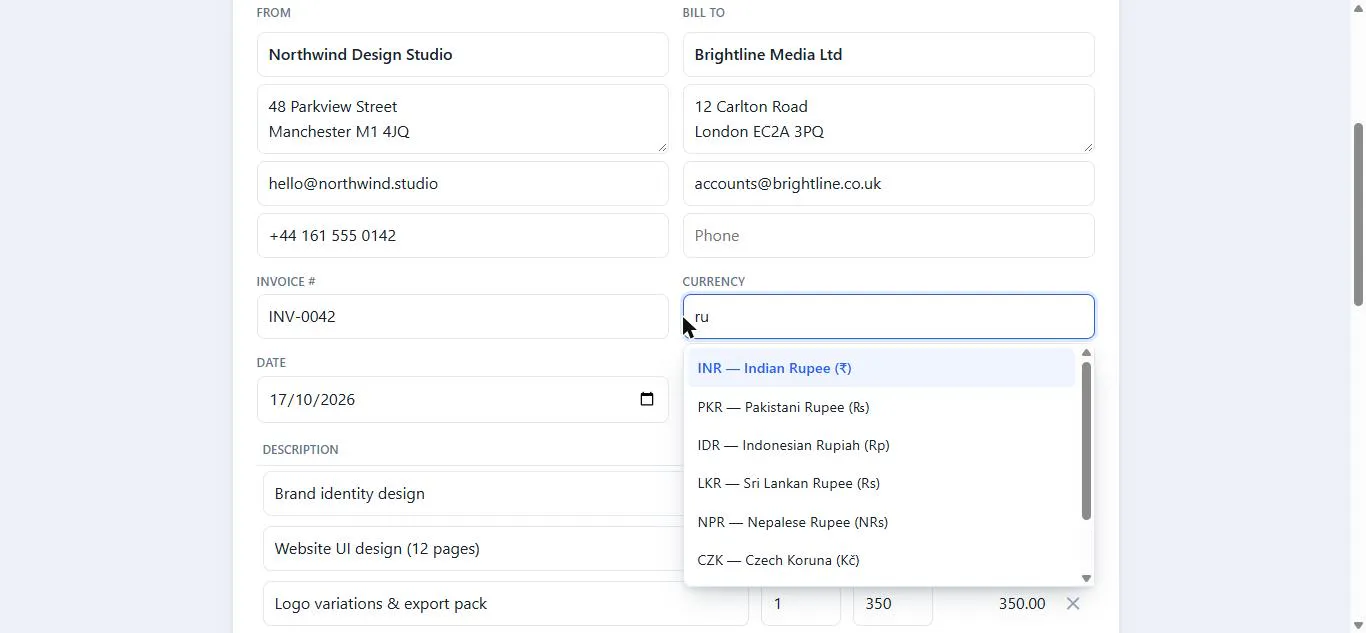The width and height of the screenshot is (1366, 633).
Task: Focus the currency search combo box
Action: (888, 316)
